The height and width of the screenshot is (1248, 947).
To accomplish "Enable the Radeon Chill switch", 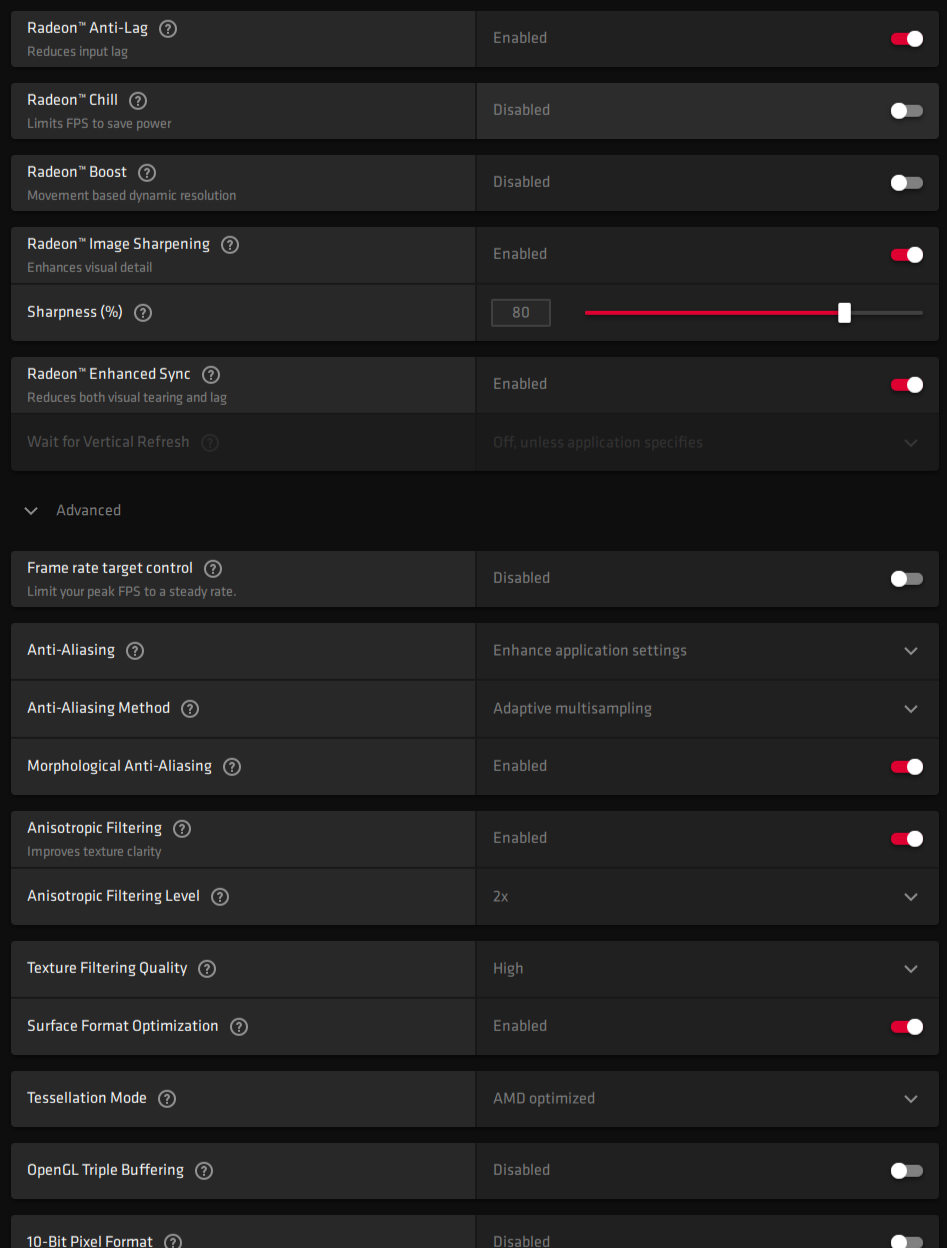I will pyautogui.click(x=907, y=111).
